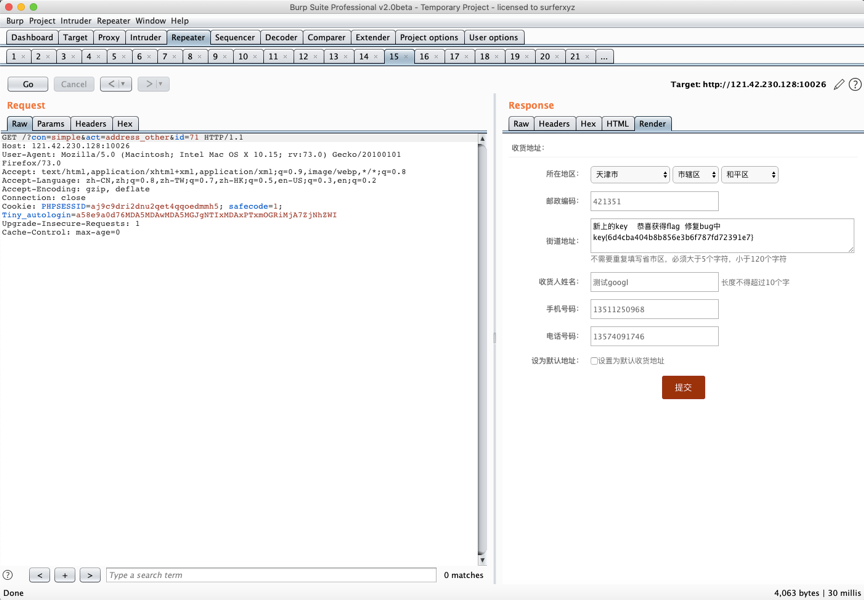Click the search help icon at bottom left
The height and width of the screenshot is (600, 864).
pyautogui.click(x=8, y=575)
